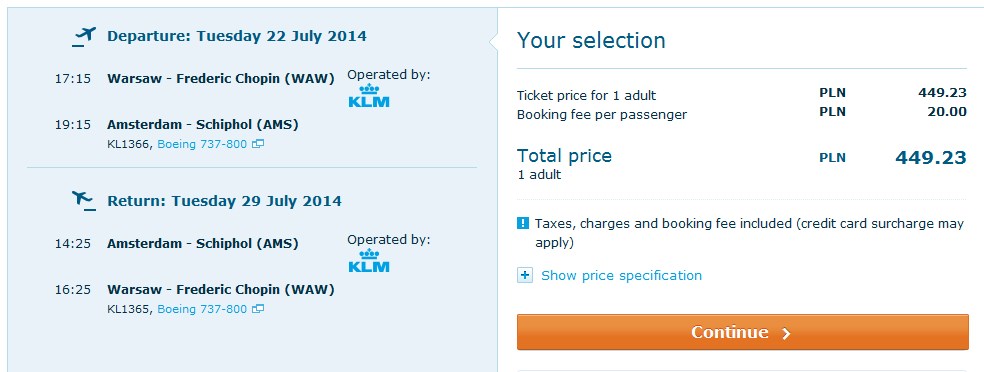Click the orange Continue button
Viewport: 984px width, 372px height.
(x=742, y=332)
